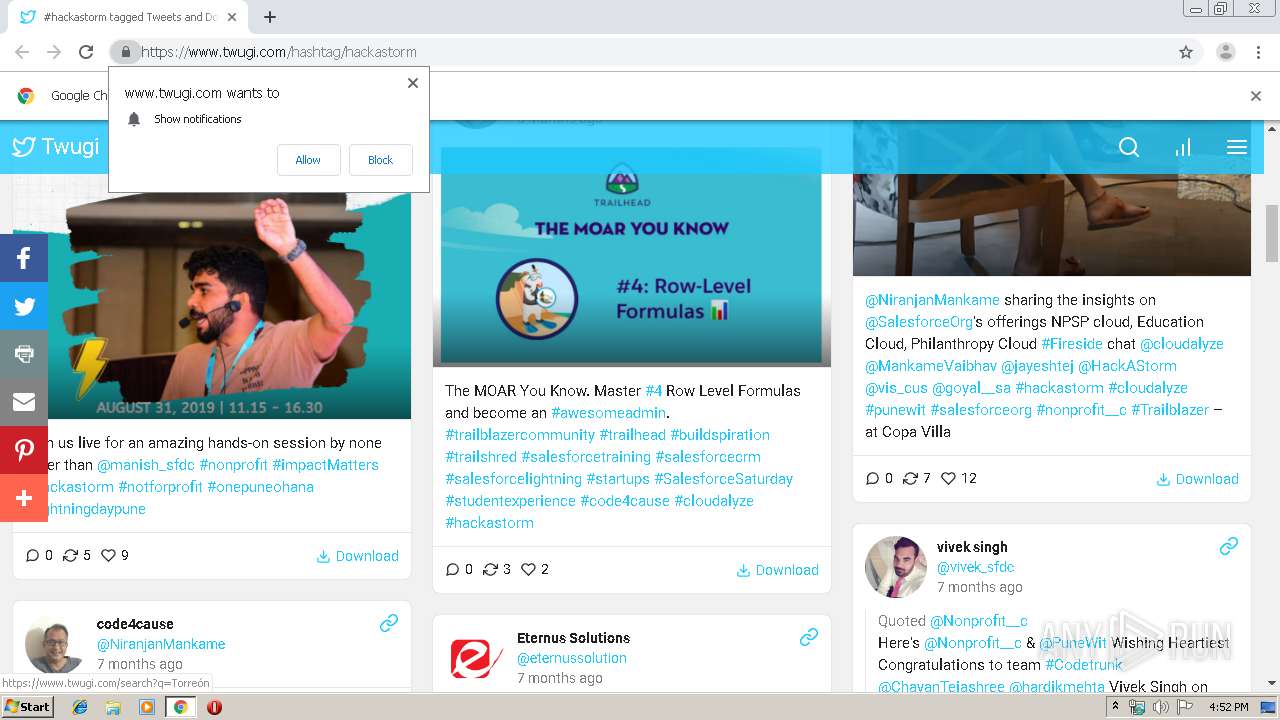Open @vivek_sfdc profile link
Viewport: 1280px width, 720px height.
[x=976, y=567]
